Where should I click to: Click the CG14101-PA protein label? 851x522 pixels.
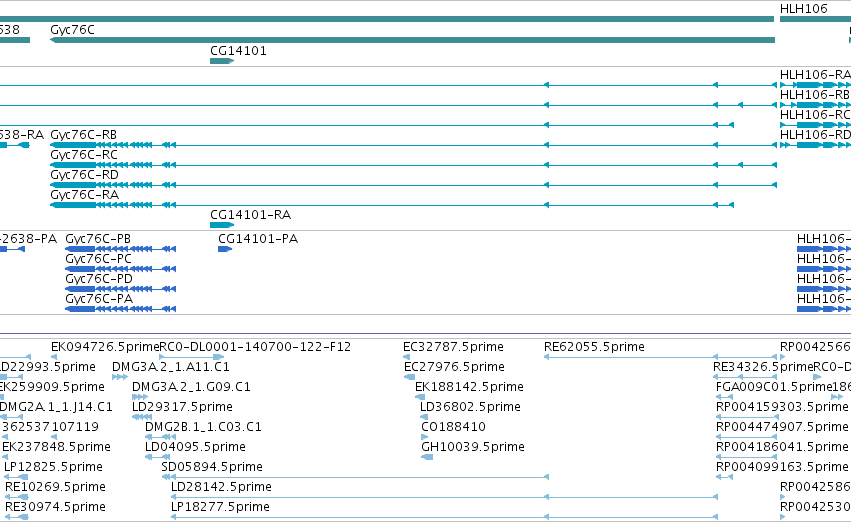click(258, 239)
